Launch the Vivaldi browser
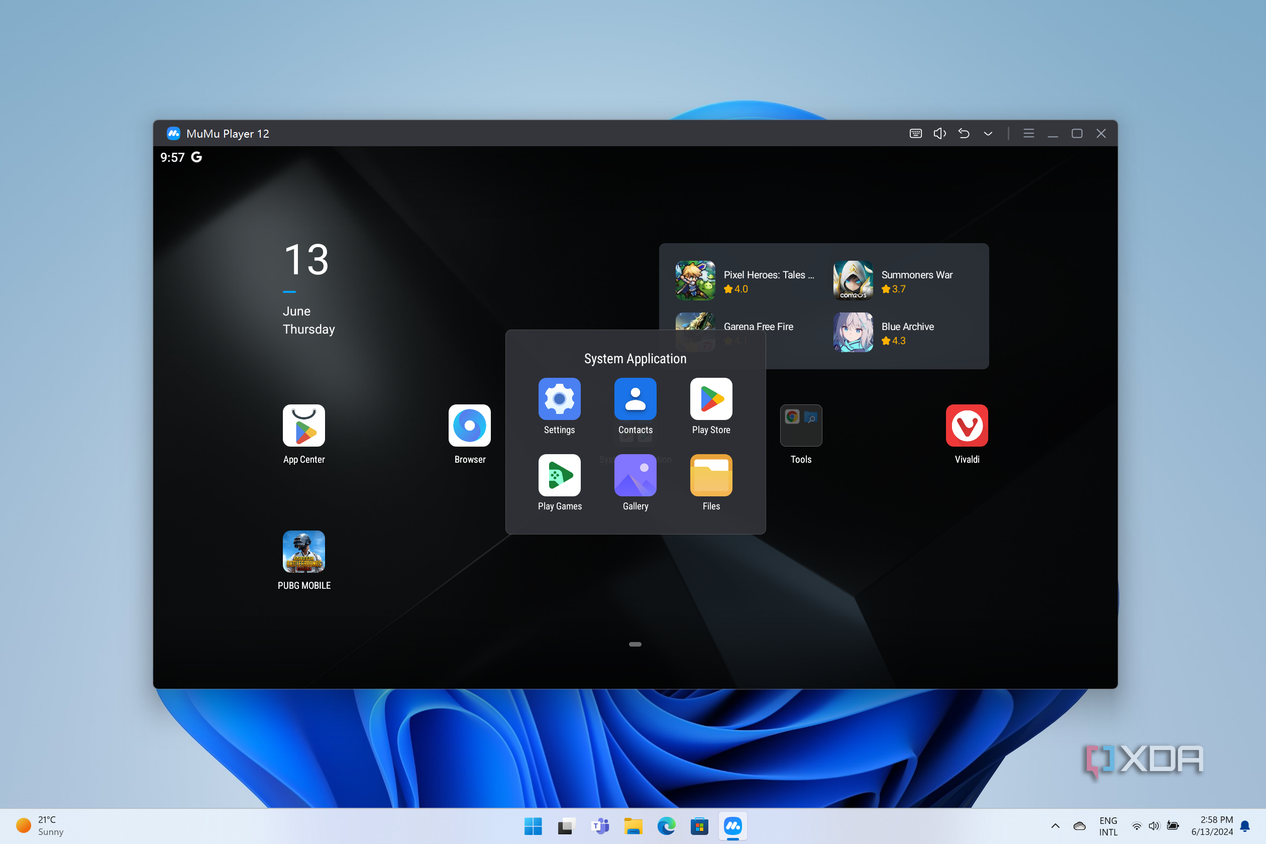Screen dimensions: 1266x844 pos(967,426)
